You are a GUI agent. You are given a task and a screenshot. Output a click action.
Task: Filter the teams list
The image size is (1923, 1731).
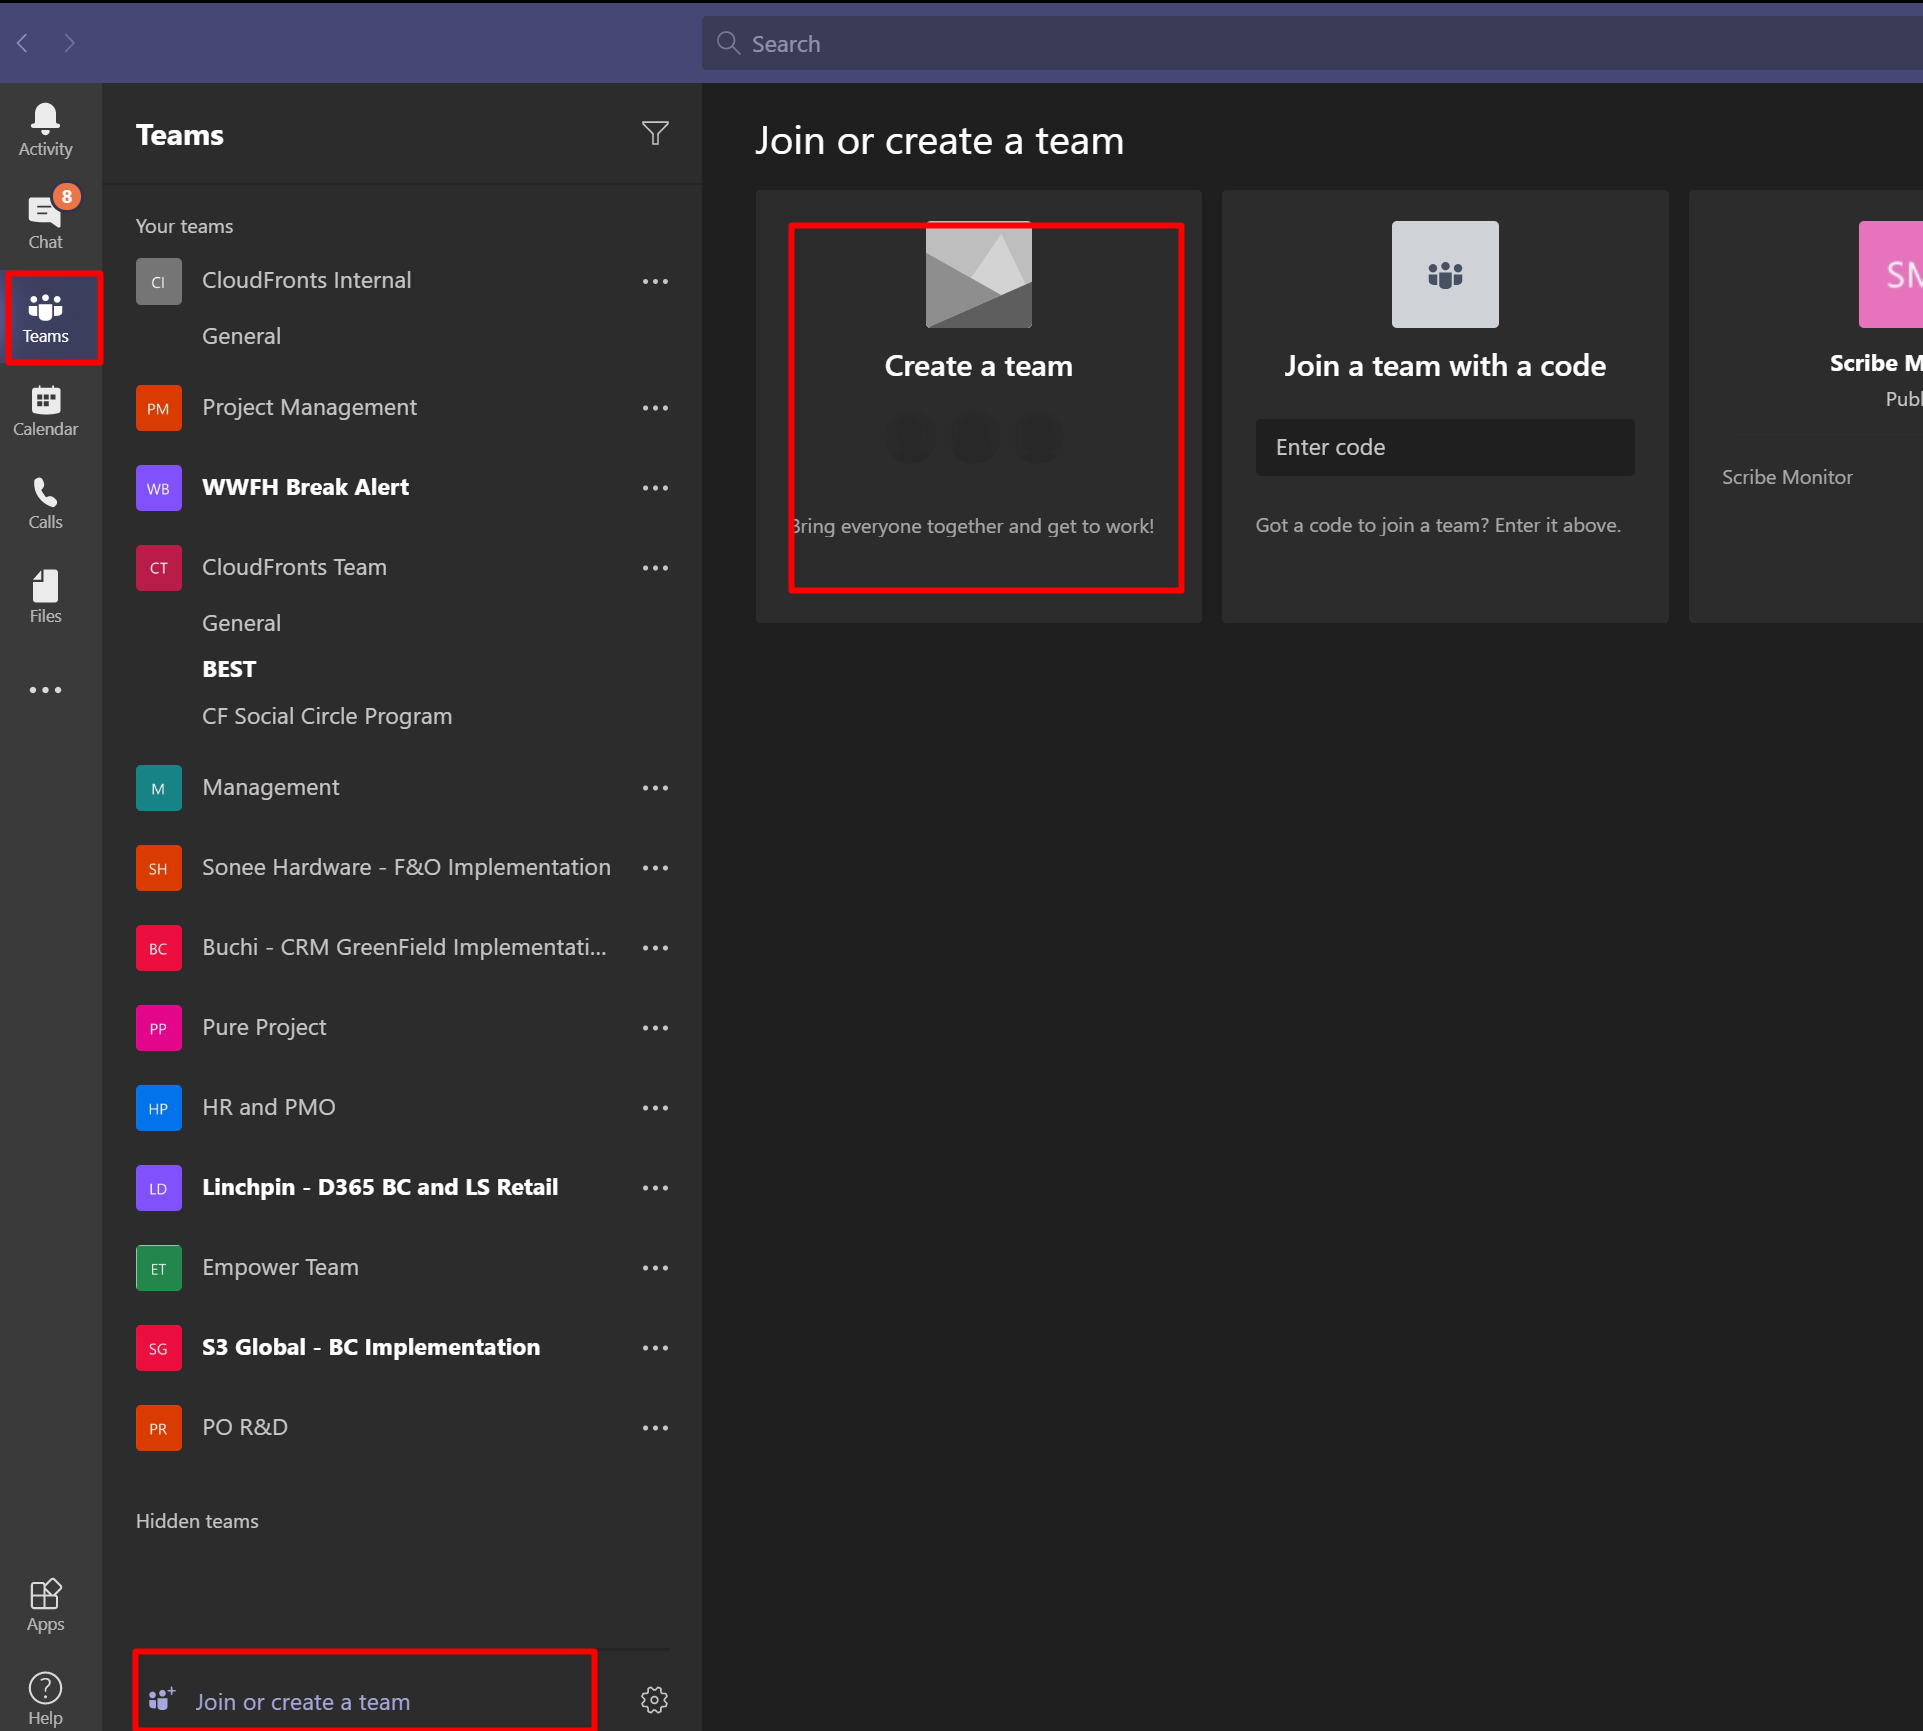tap(655, 133)
